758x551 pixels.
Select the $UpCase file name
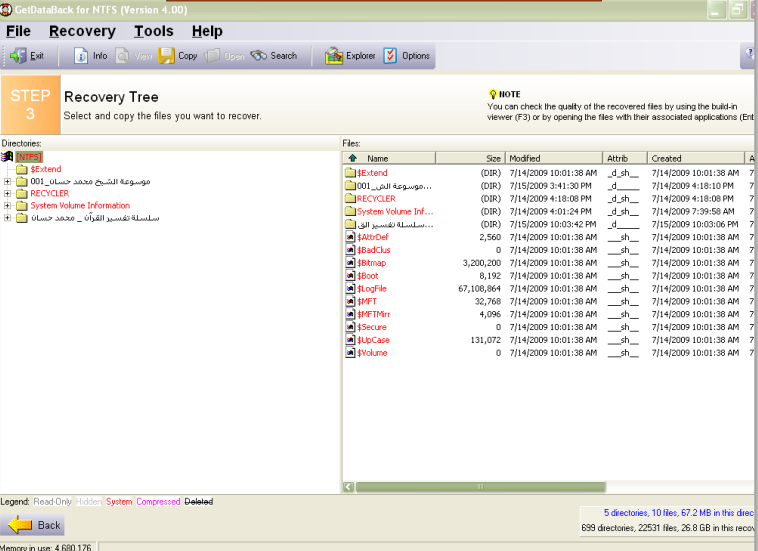[x=373, y=340]
